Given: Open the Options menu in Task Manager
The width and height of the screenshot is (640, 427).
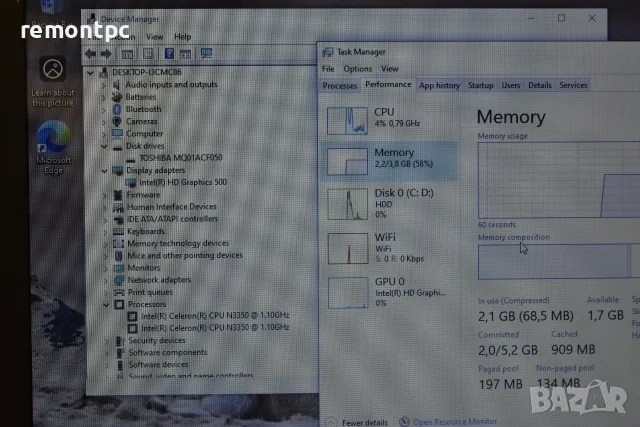Looking at the screenshot, I should [x=358, y=69].
